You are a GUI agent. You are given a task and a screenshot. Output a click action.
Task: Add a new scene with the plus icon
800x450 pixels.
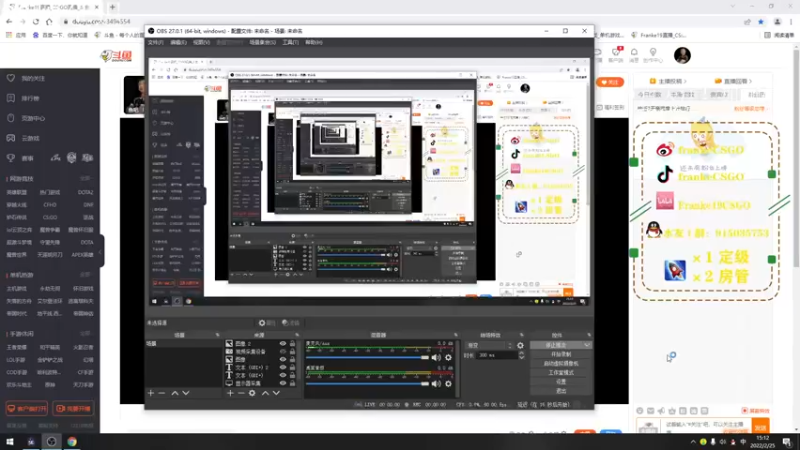(151, 393)
